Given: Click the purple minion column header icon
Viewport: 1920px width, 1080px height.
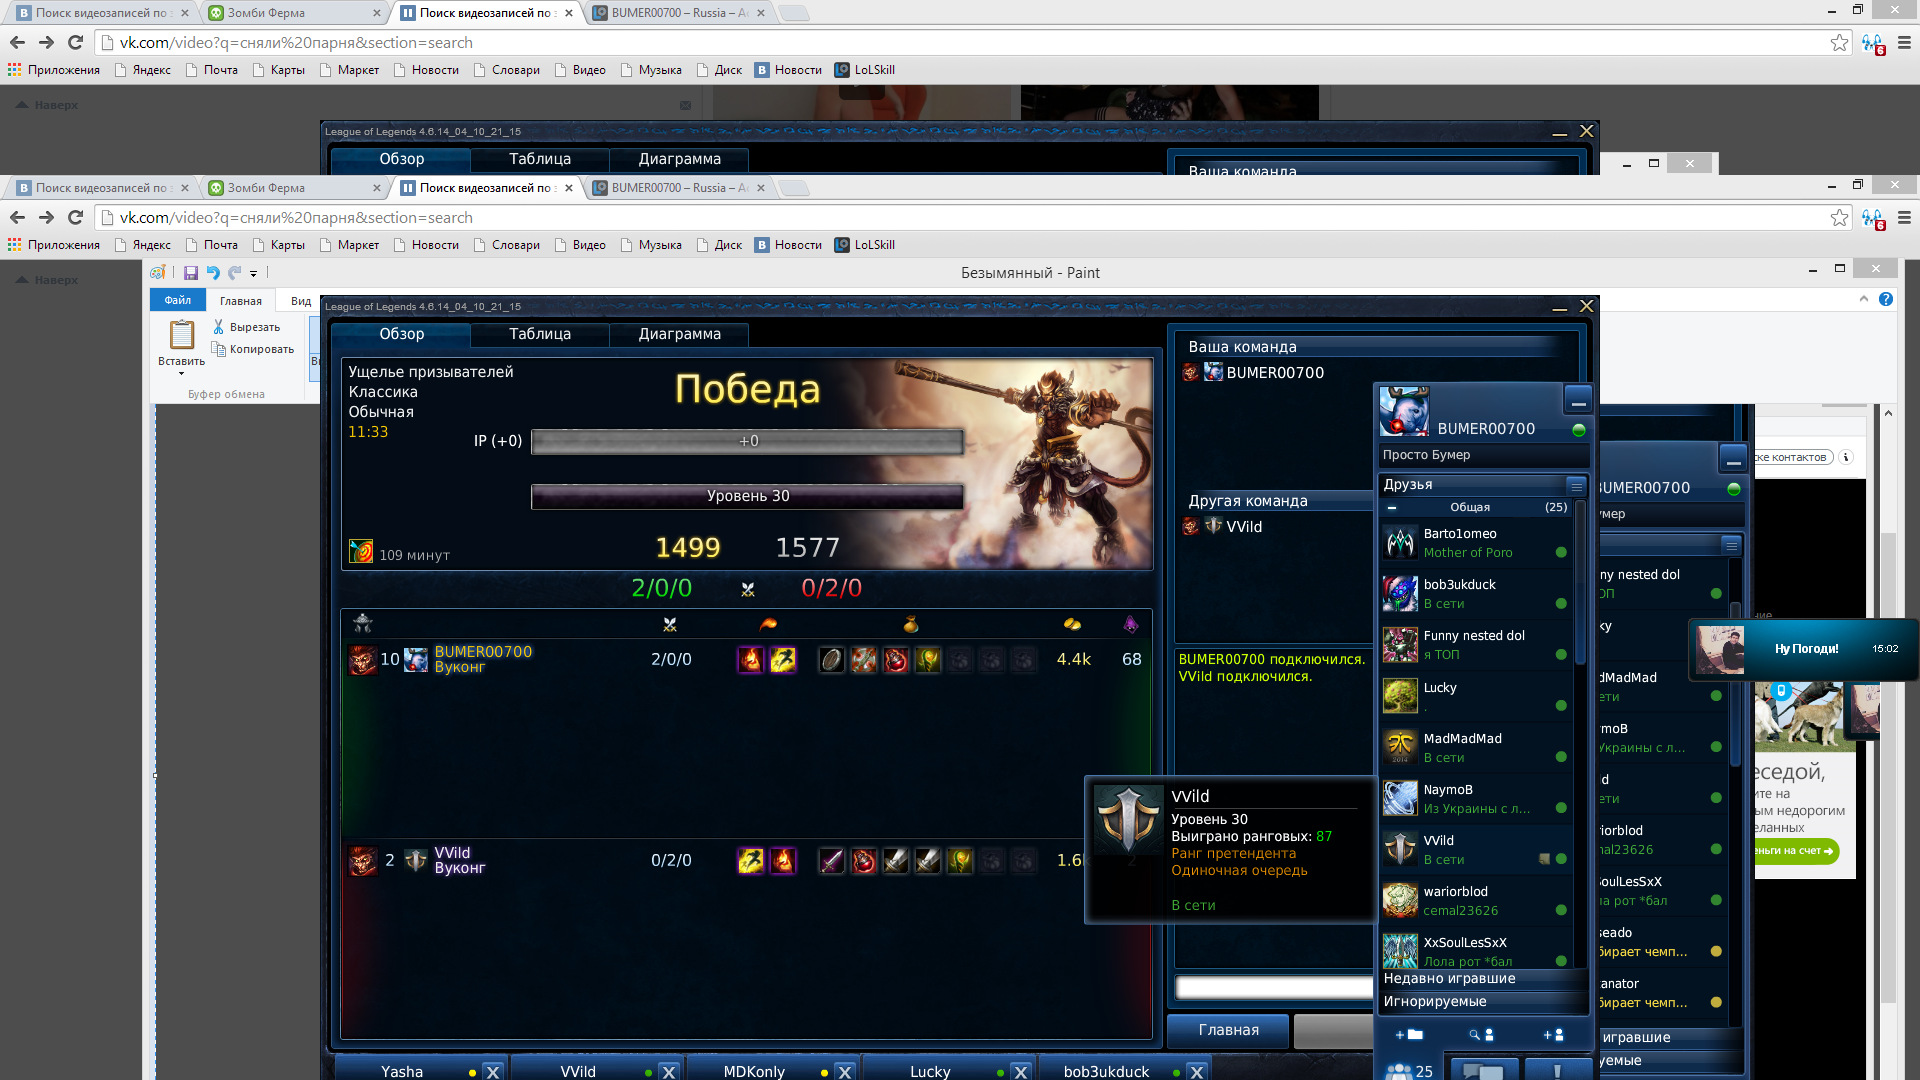Looking at the screenshot, I should pos(1131,625).
